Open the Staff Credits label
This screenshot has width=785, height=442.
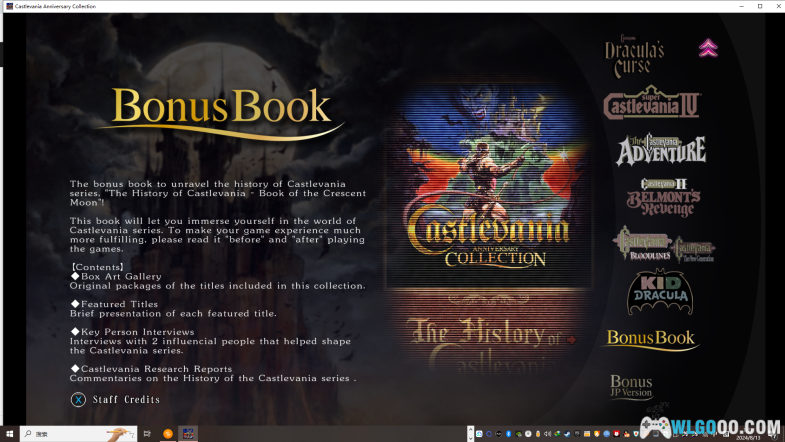[126, 400]
